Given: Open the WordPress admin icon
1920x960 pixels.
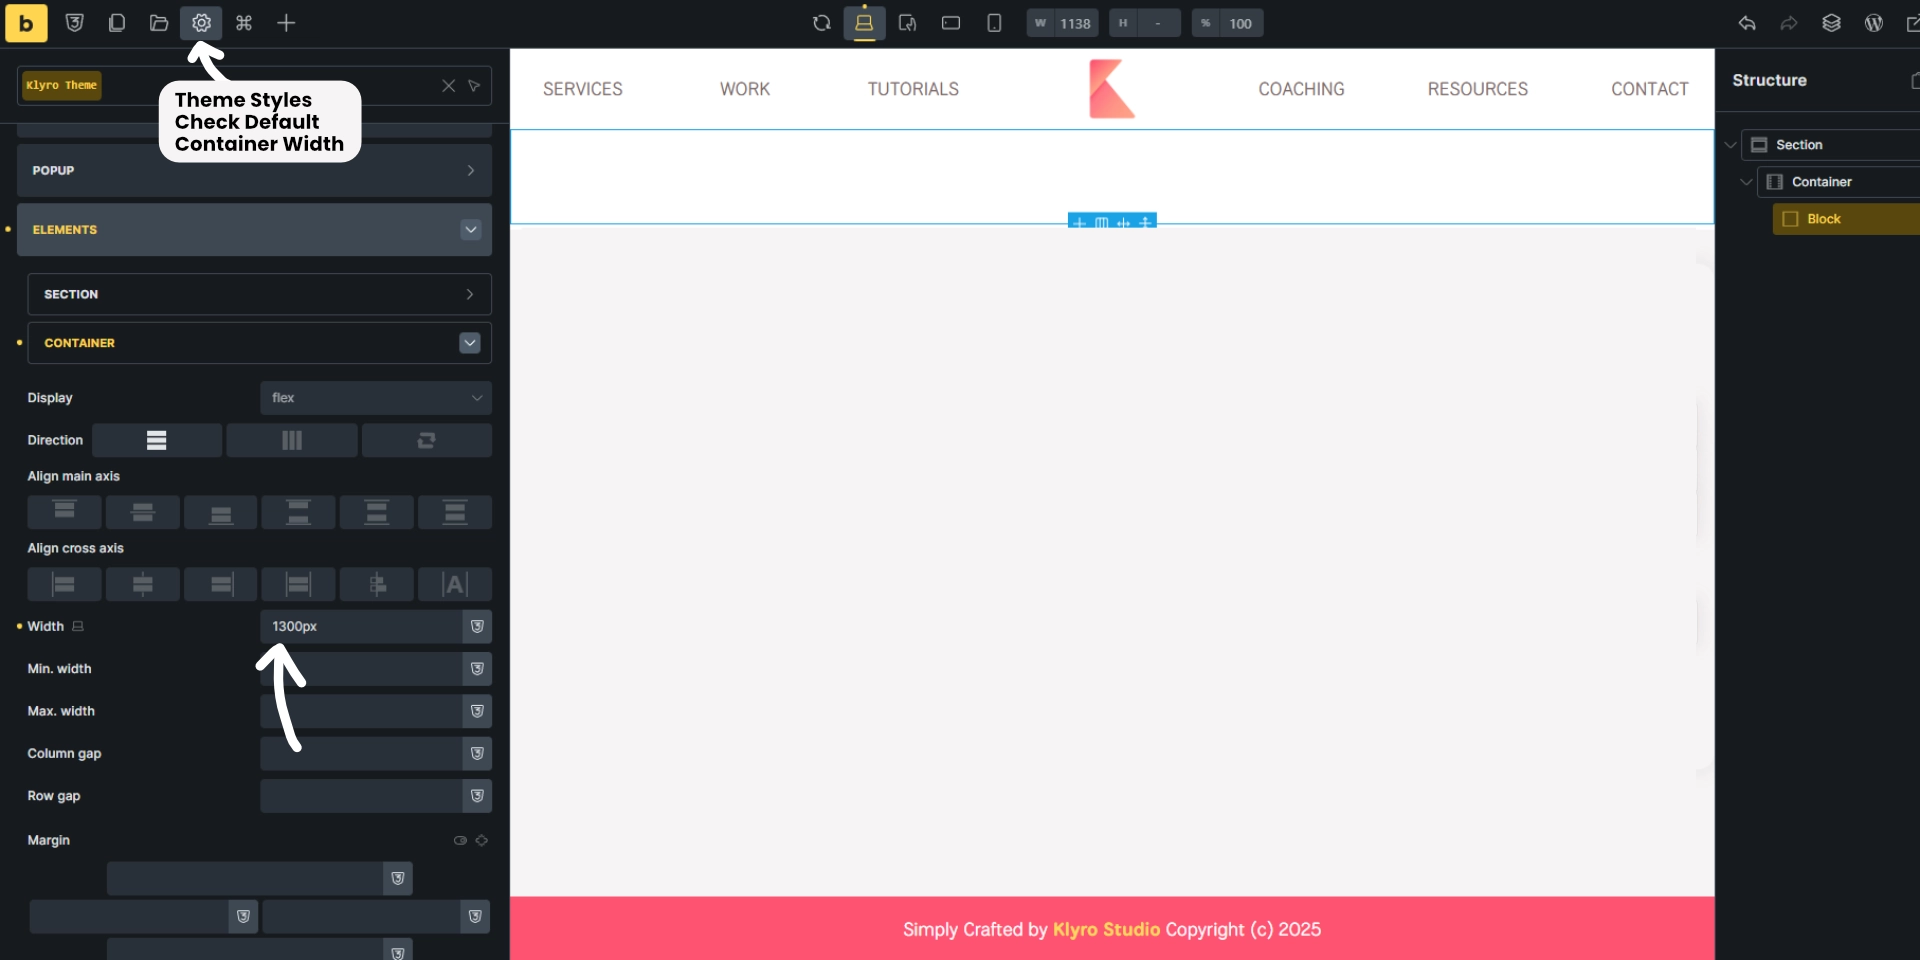Looking at the screenshot, I should [1874, 23].
